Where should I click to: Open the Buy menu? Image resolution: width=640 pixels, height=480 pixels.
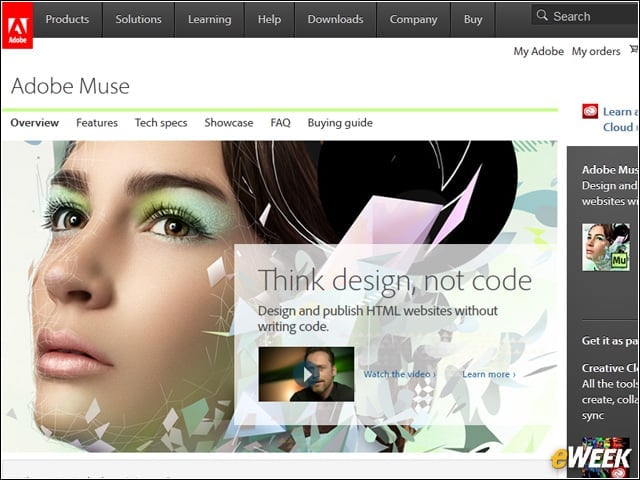[x=473, y=19]
